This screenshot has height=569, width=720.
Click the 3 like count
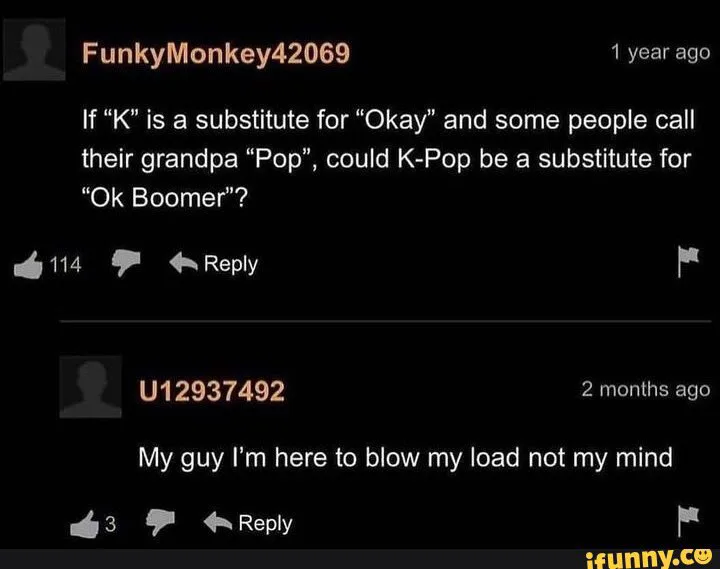point(110,524)
